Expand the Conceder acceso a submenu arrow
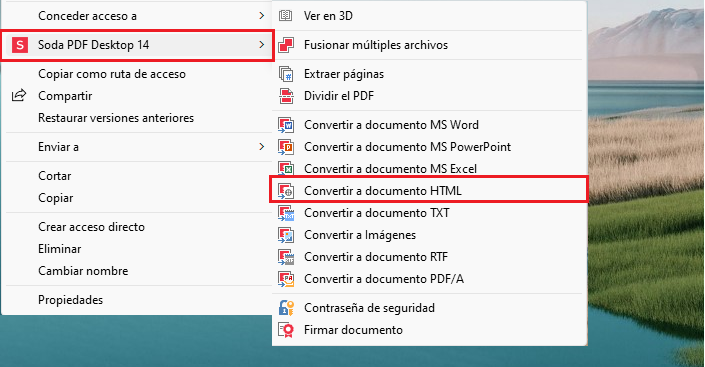 click(262, 16)
